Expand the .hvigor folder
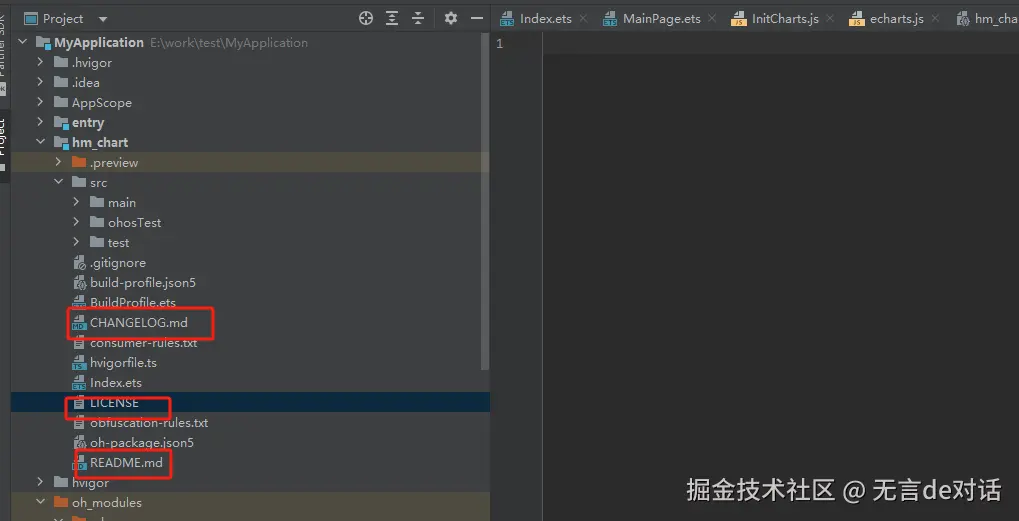Screen dimensions: 1019x521 click(x=40, y=63)
